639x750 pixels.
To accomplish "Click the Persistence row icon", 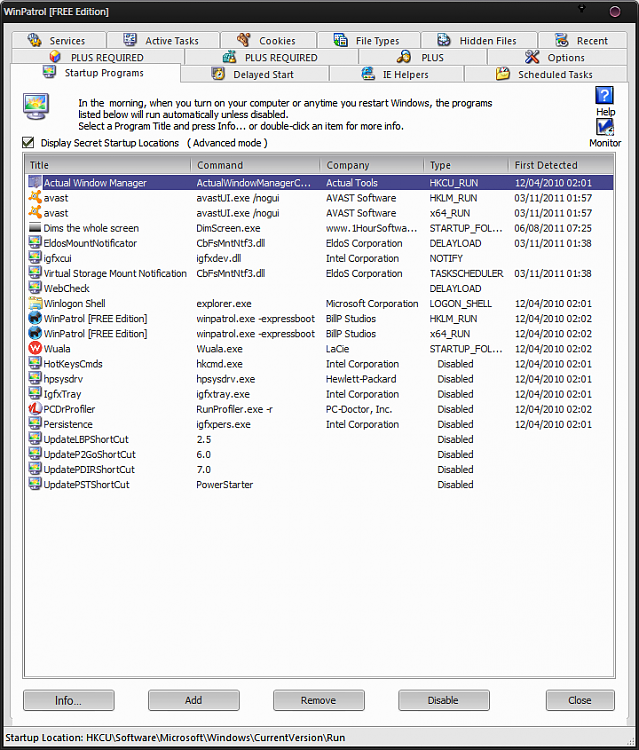I will pyautogui.click(x=35, y=424).
